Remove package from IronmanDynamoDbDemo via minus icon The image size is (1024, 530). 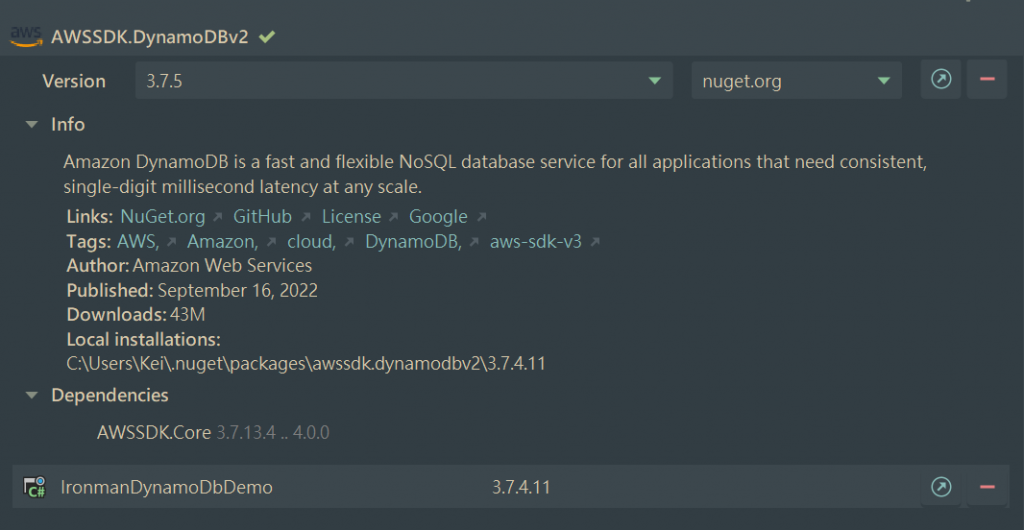coord(987,487)
